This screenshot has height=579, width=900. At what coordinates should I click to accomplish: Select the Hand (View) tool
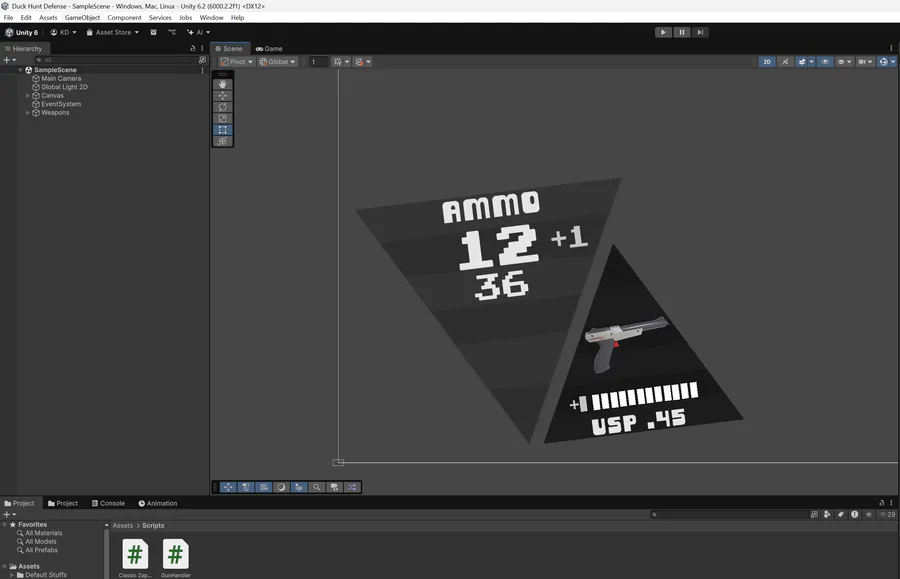pos(223,84)
